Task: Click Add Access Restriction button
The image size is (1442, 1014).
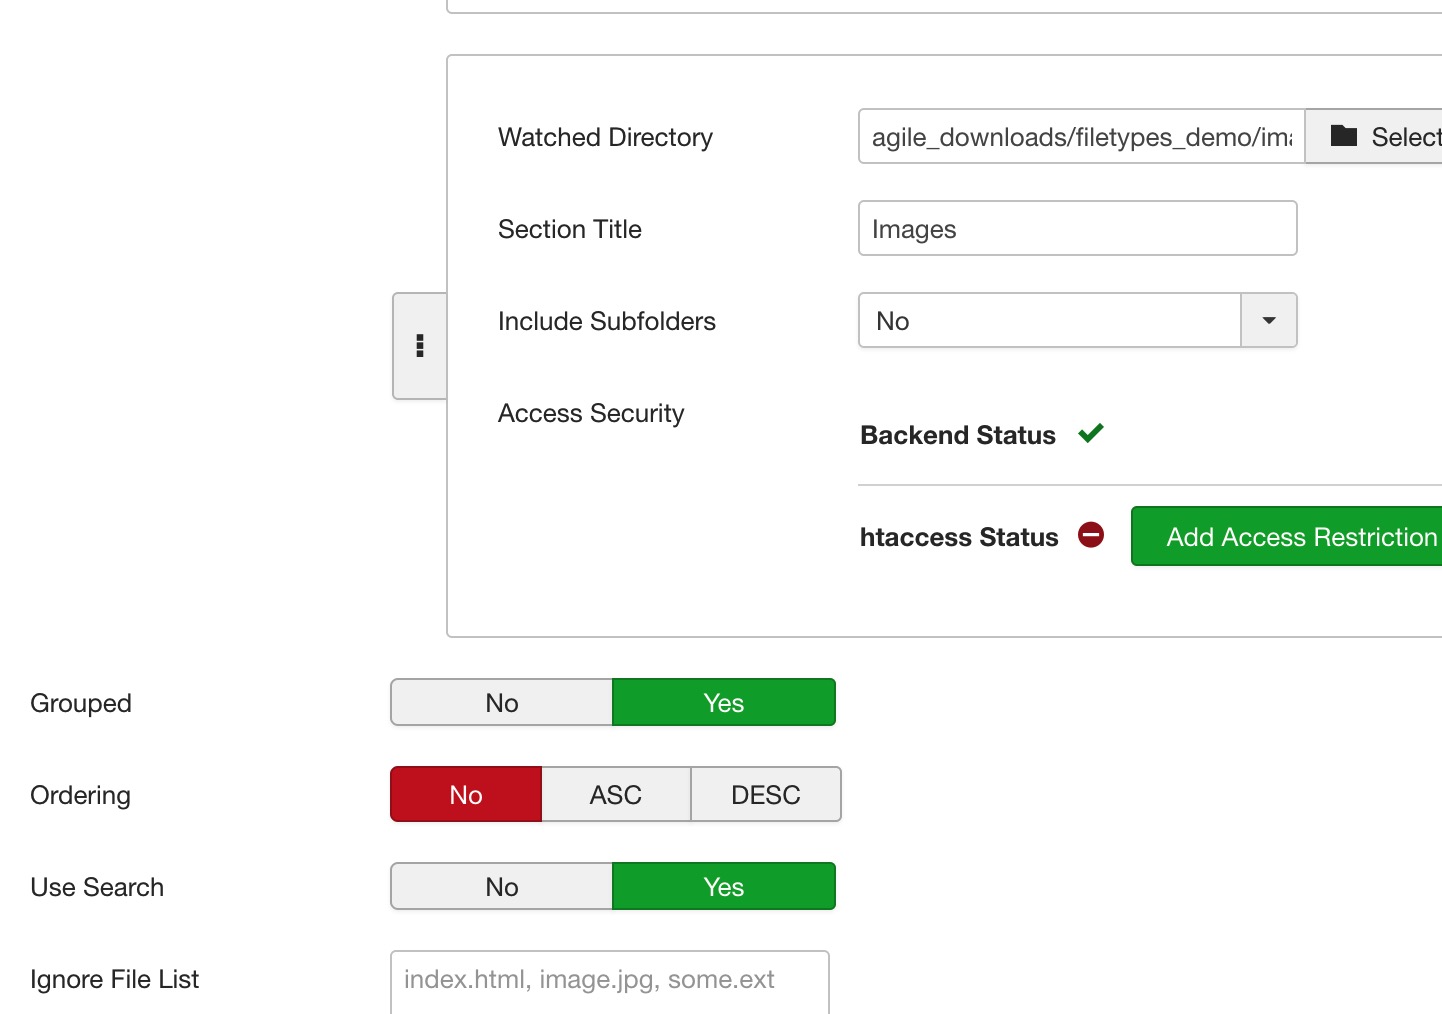Action: point(1287,536)
